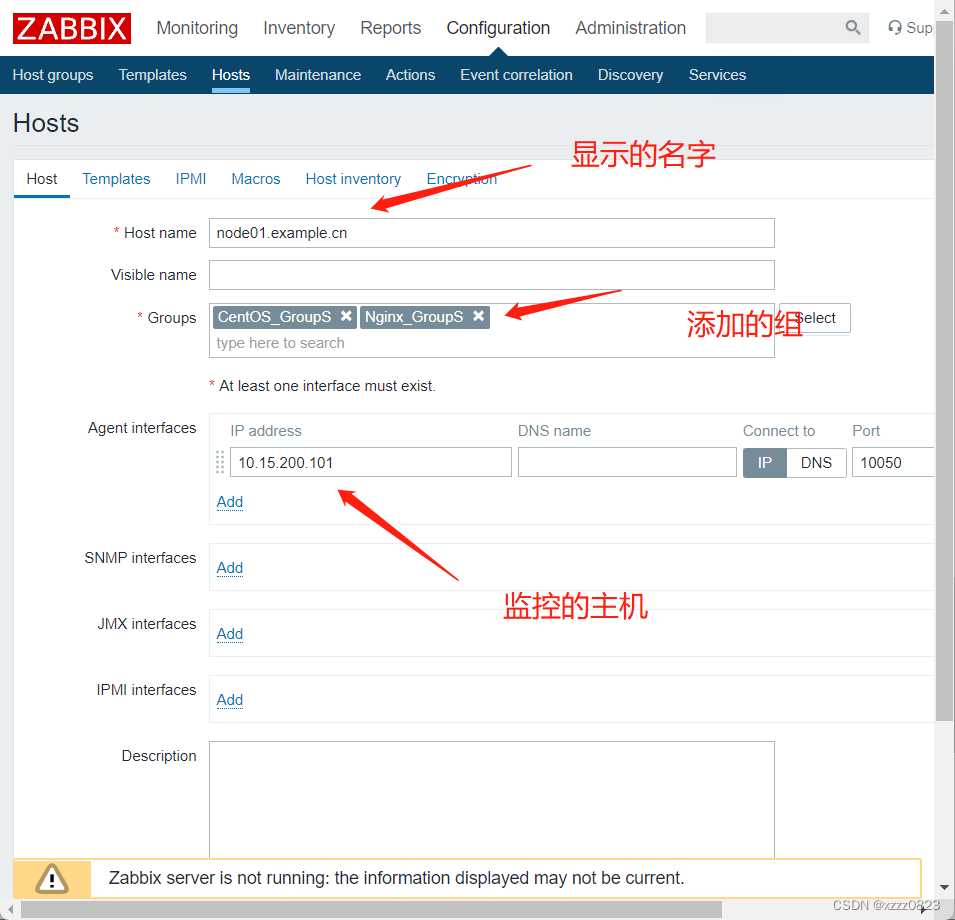Viewport: 955px width, 920px height.
Task: Focus the Host name field
Action: (492, 233)
